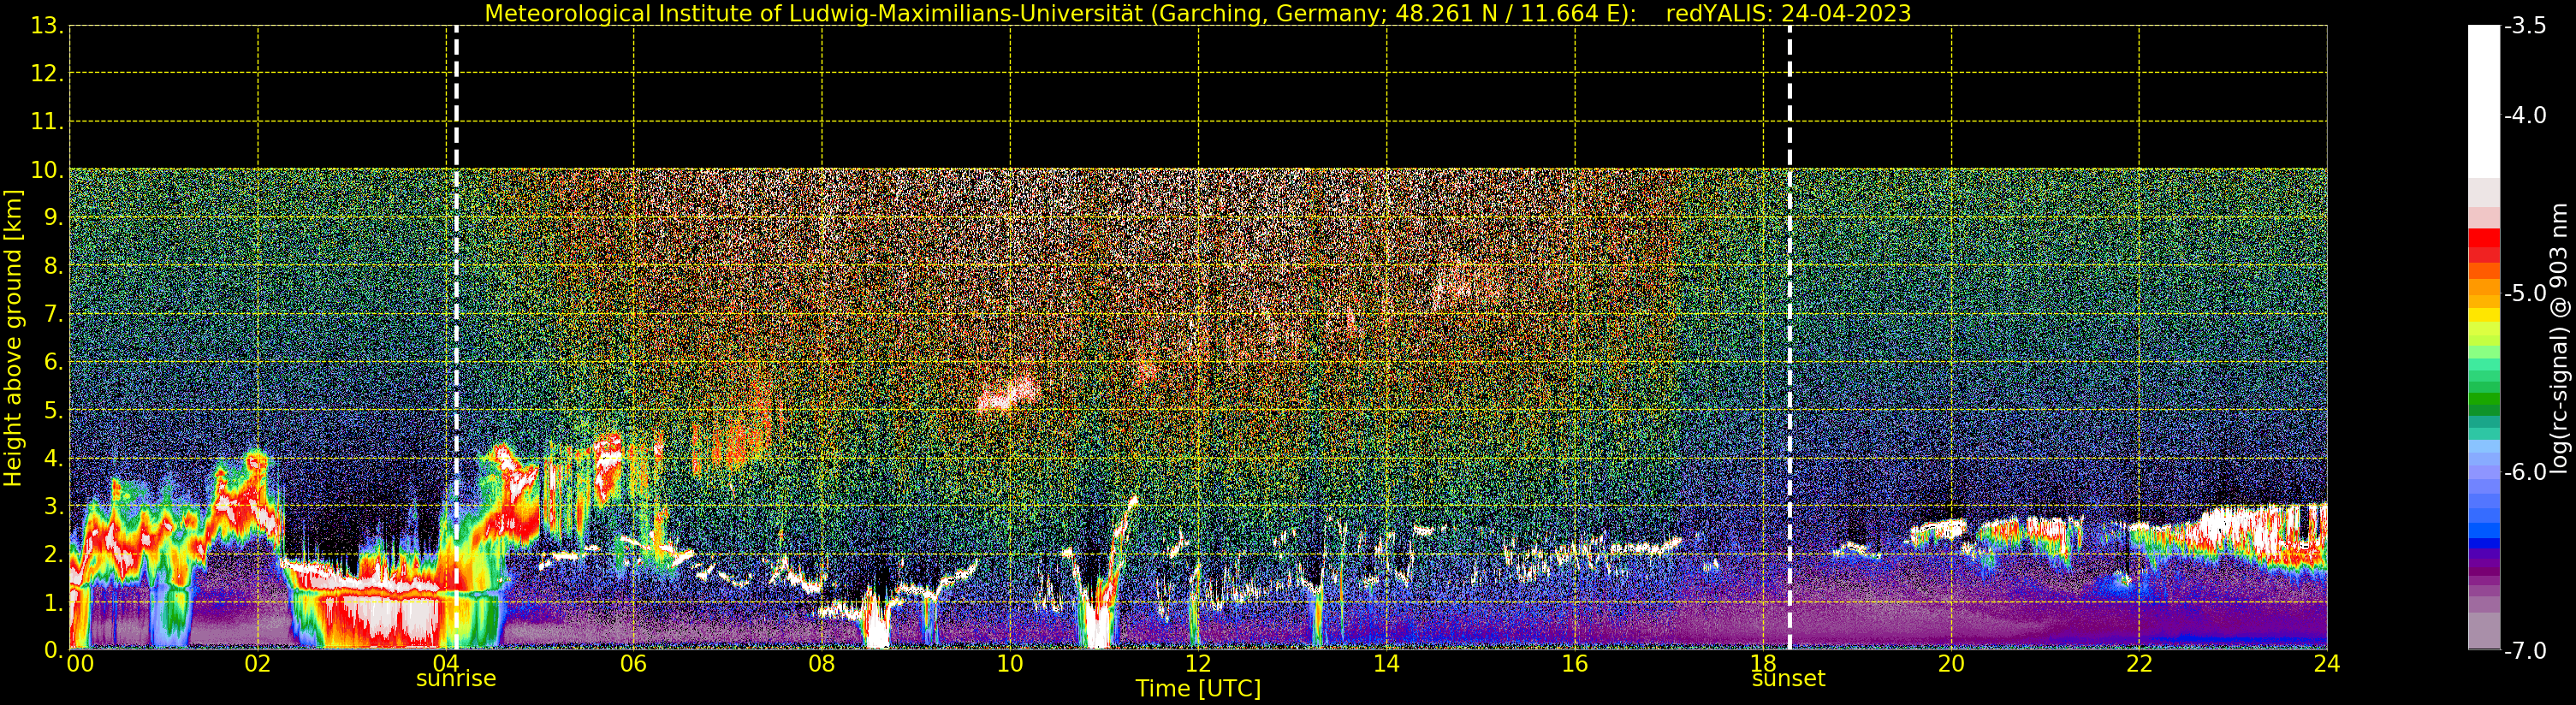Click the time tick '00' on the x-axis
Screen dimensions: 2576x705
pos(80,664)
